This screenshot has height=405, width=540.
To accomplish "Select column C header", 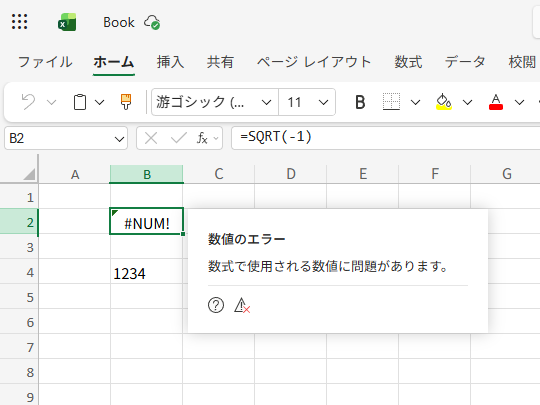I will coord(219,174).
